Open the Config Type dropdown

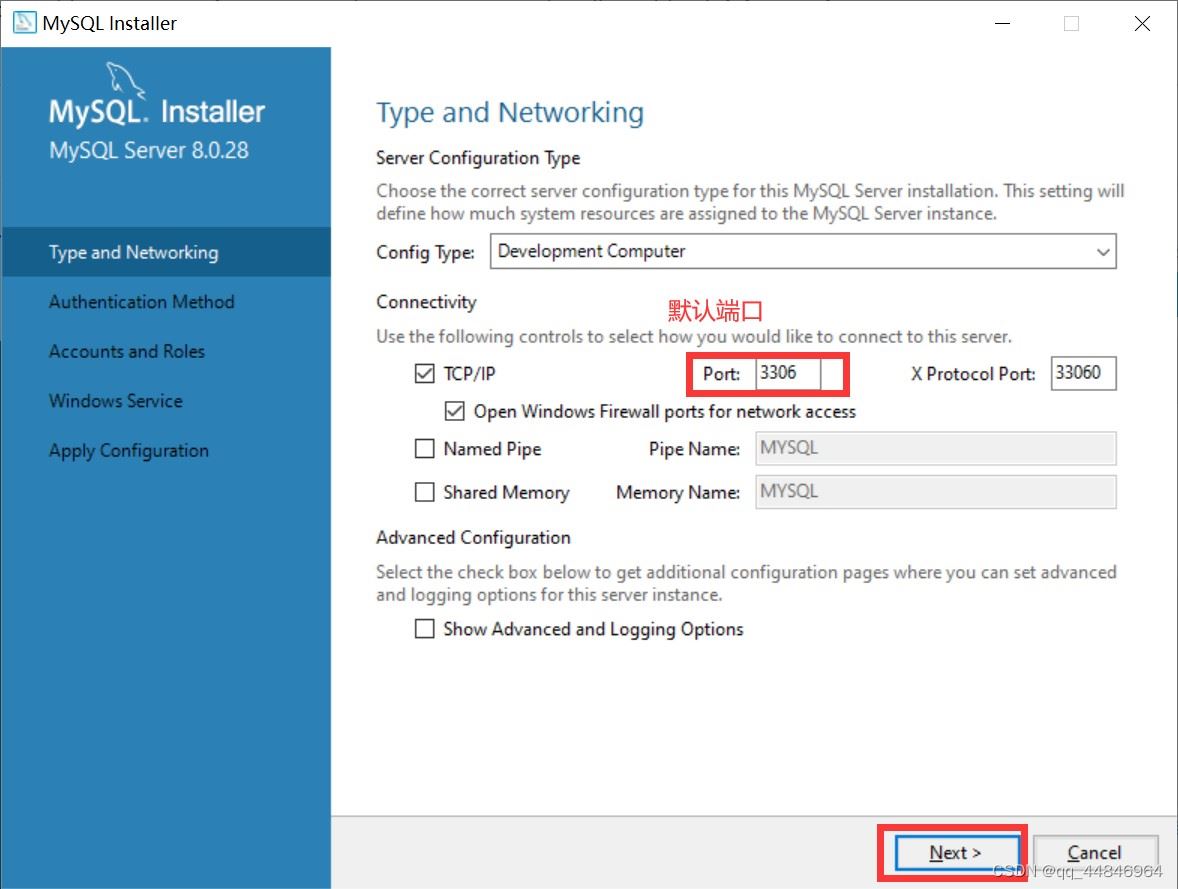803,251
